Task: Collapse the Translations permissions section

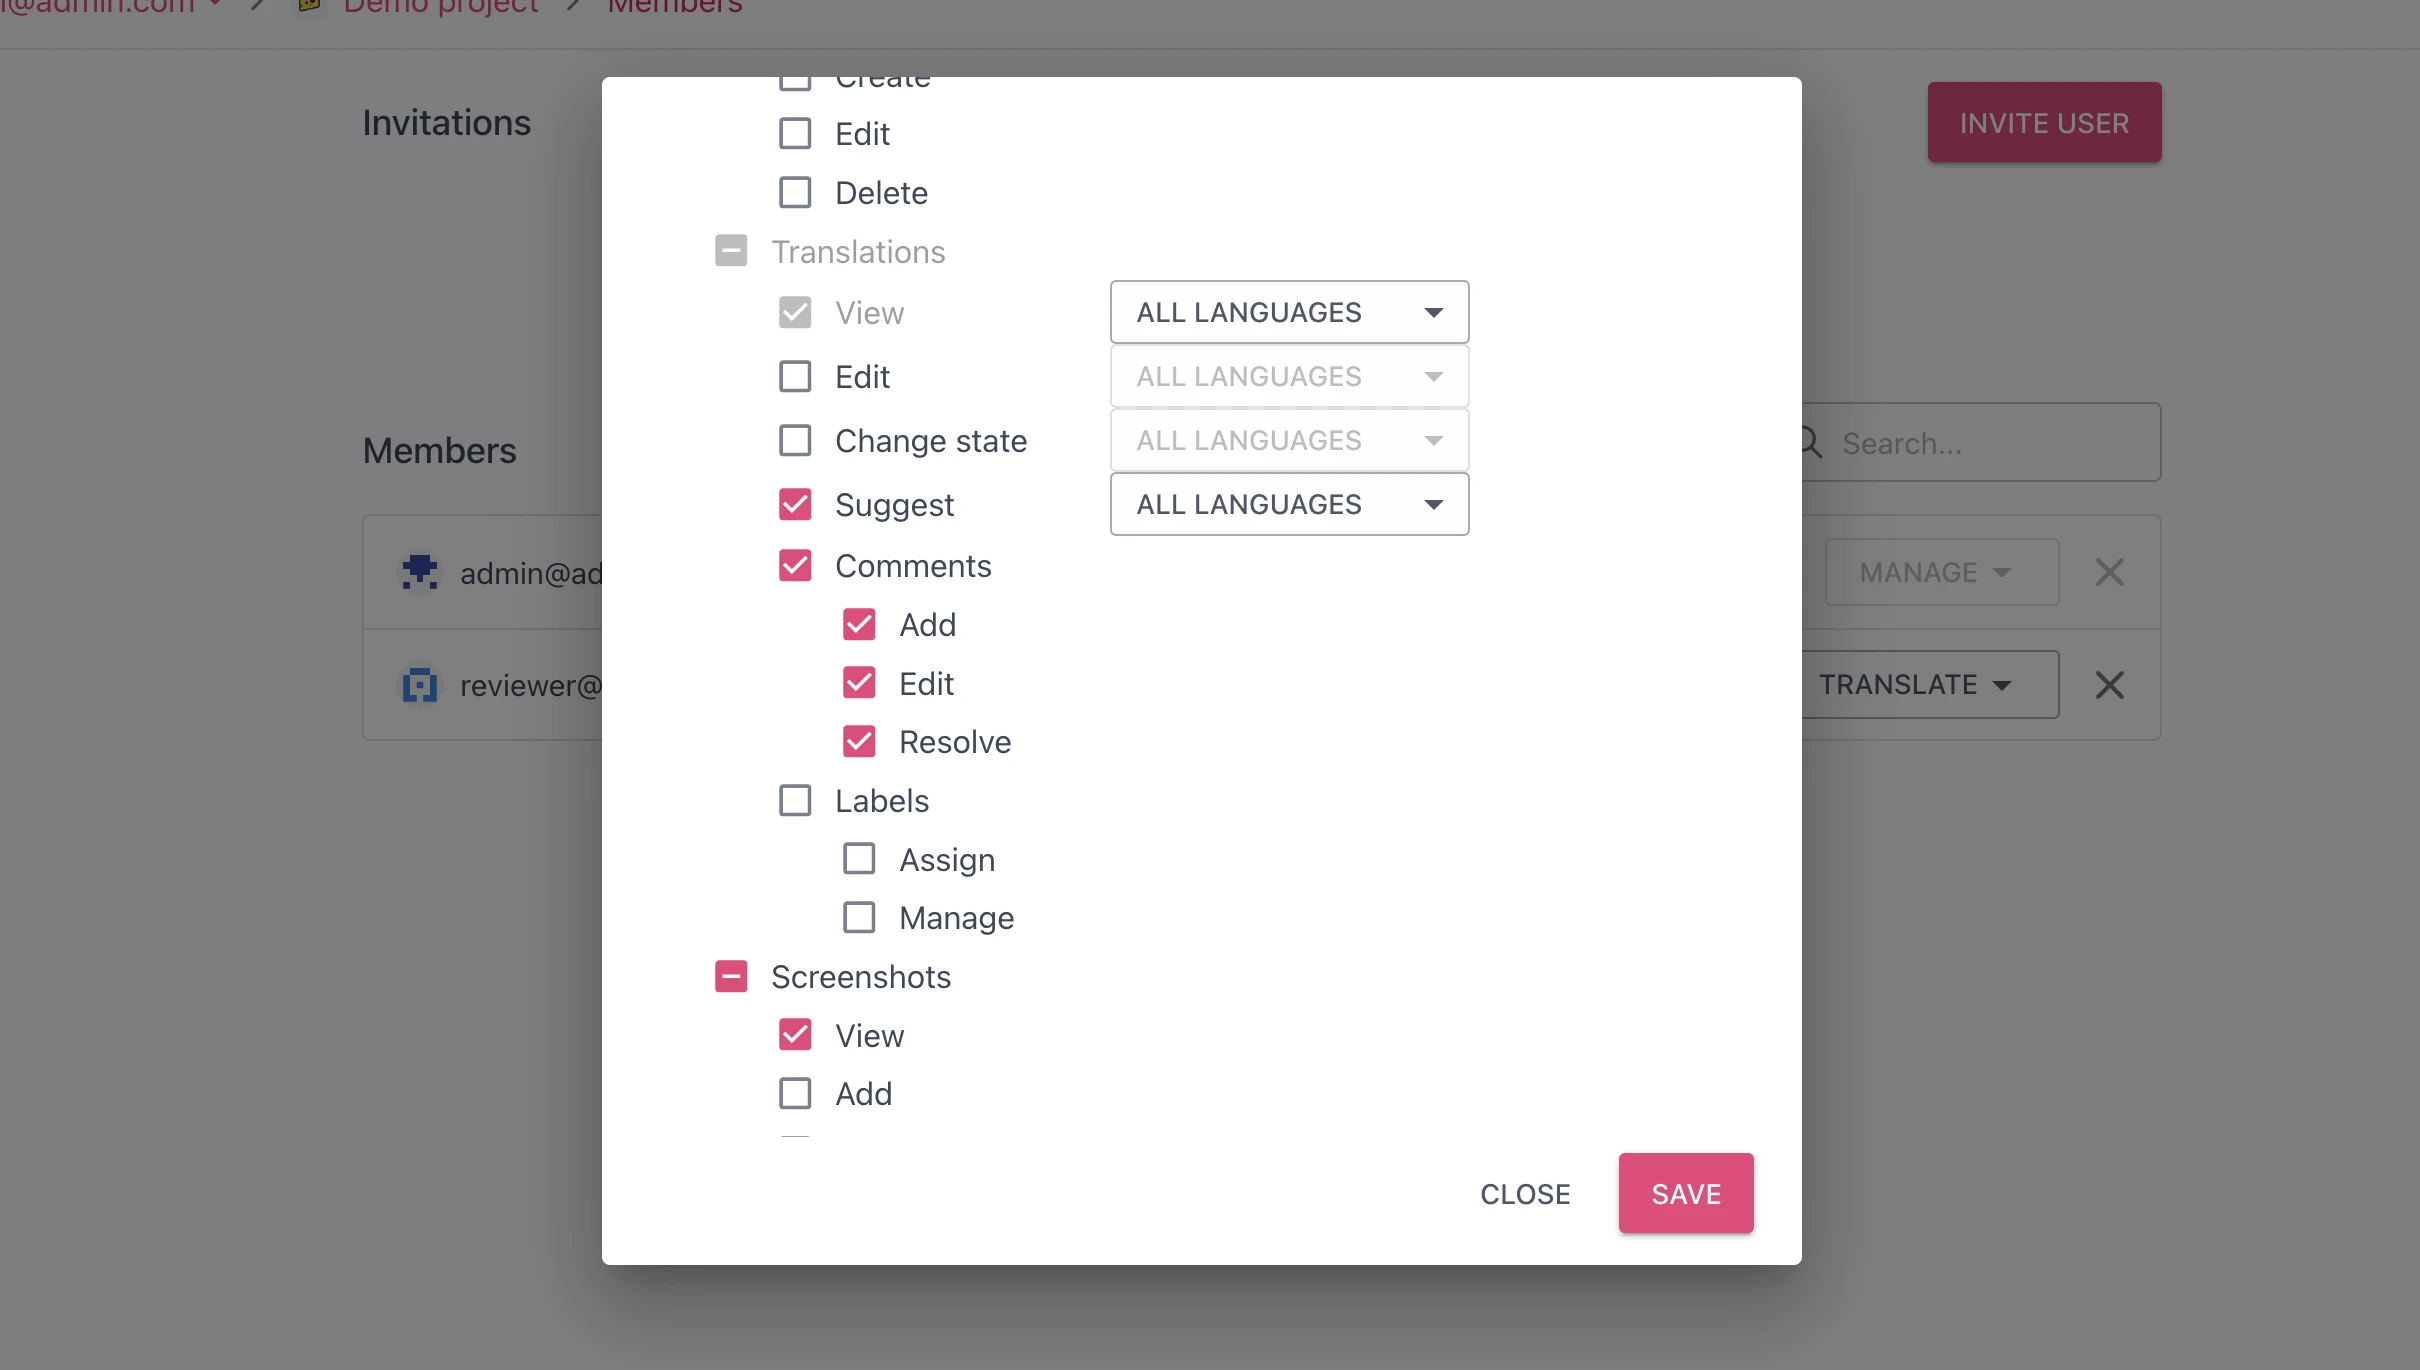Action: tap(731, 250)
